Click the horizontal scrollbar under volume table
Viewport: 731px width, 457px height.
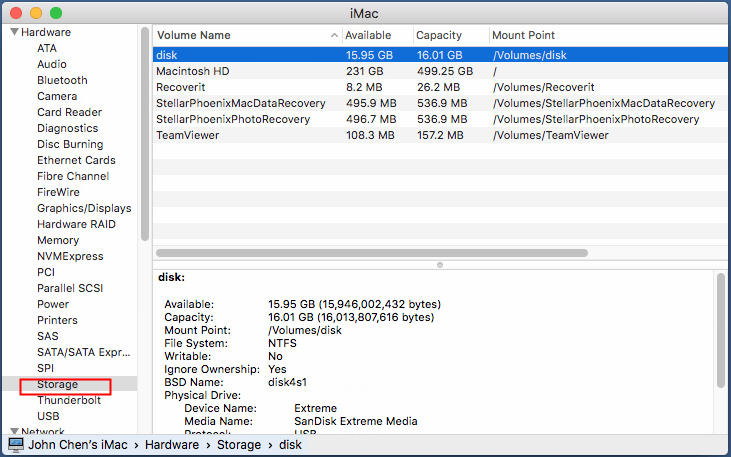(x=372, y=253)
